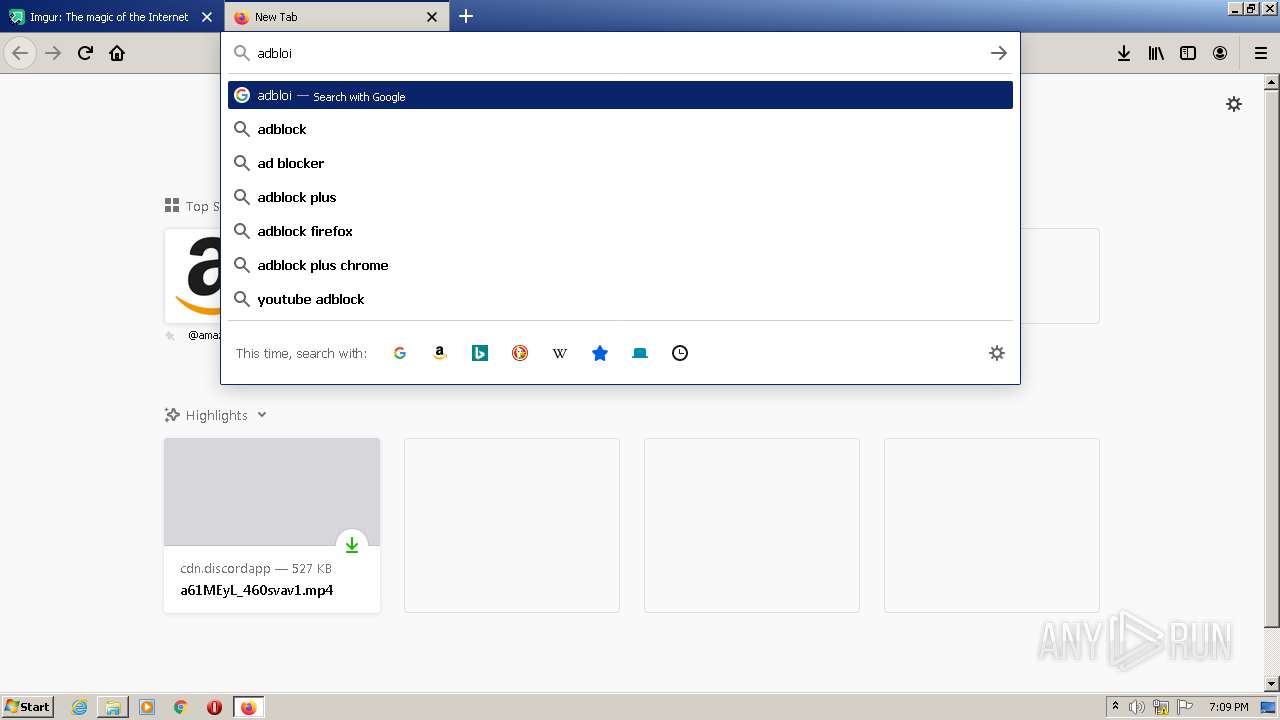Go to the Home page
Screen dimensions: 1280x720
coord(117,53)
